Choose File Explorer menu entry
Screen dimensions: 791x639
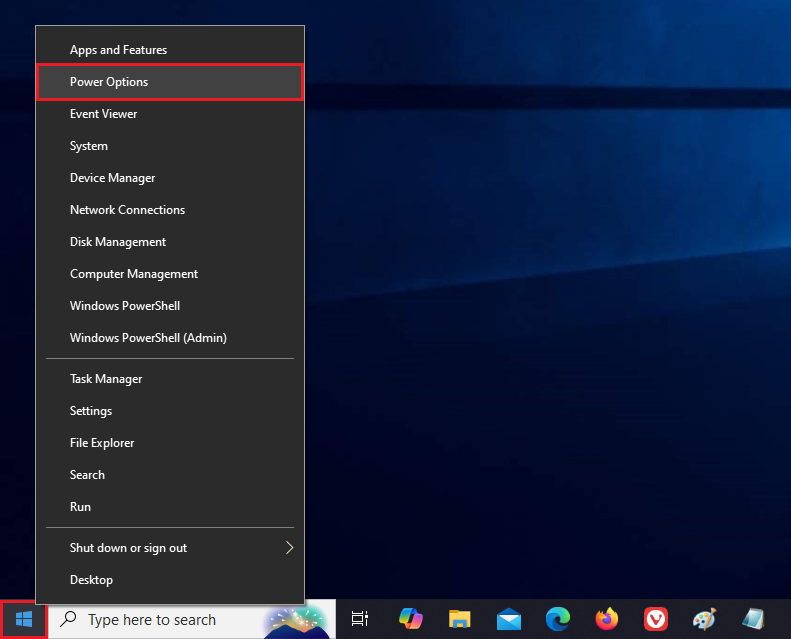point(170,443)
